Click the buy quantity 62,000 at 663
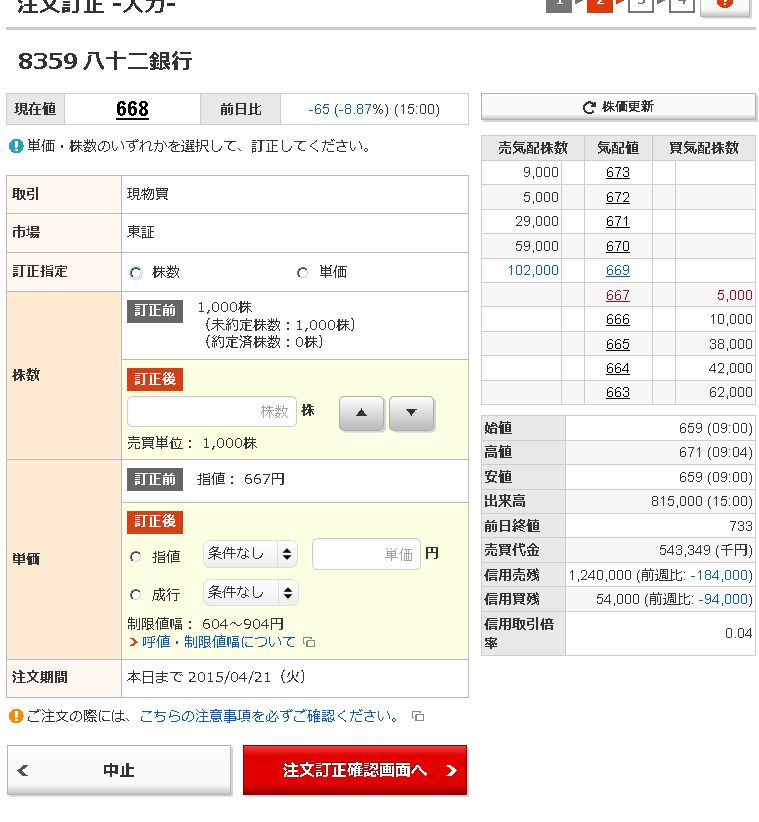Screen dimensions: 759x822 coord(731,392)
